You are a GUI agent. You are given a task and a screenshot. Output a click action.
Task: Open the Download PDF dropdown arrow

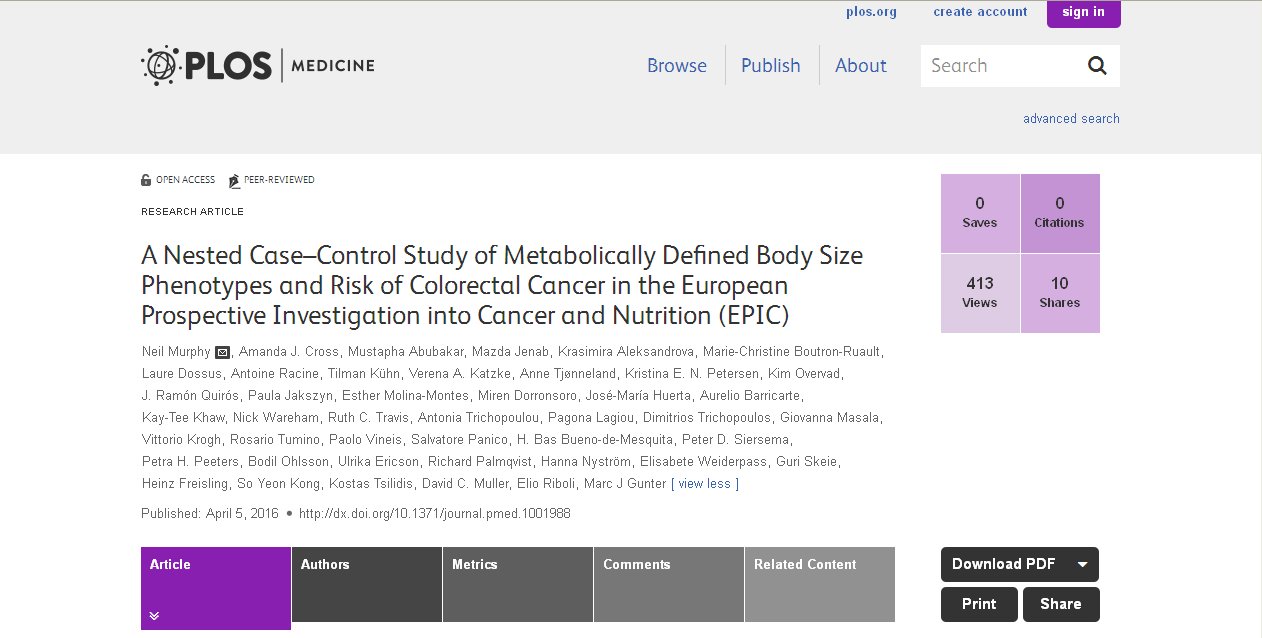[1082, 564]
